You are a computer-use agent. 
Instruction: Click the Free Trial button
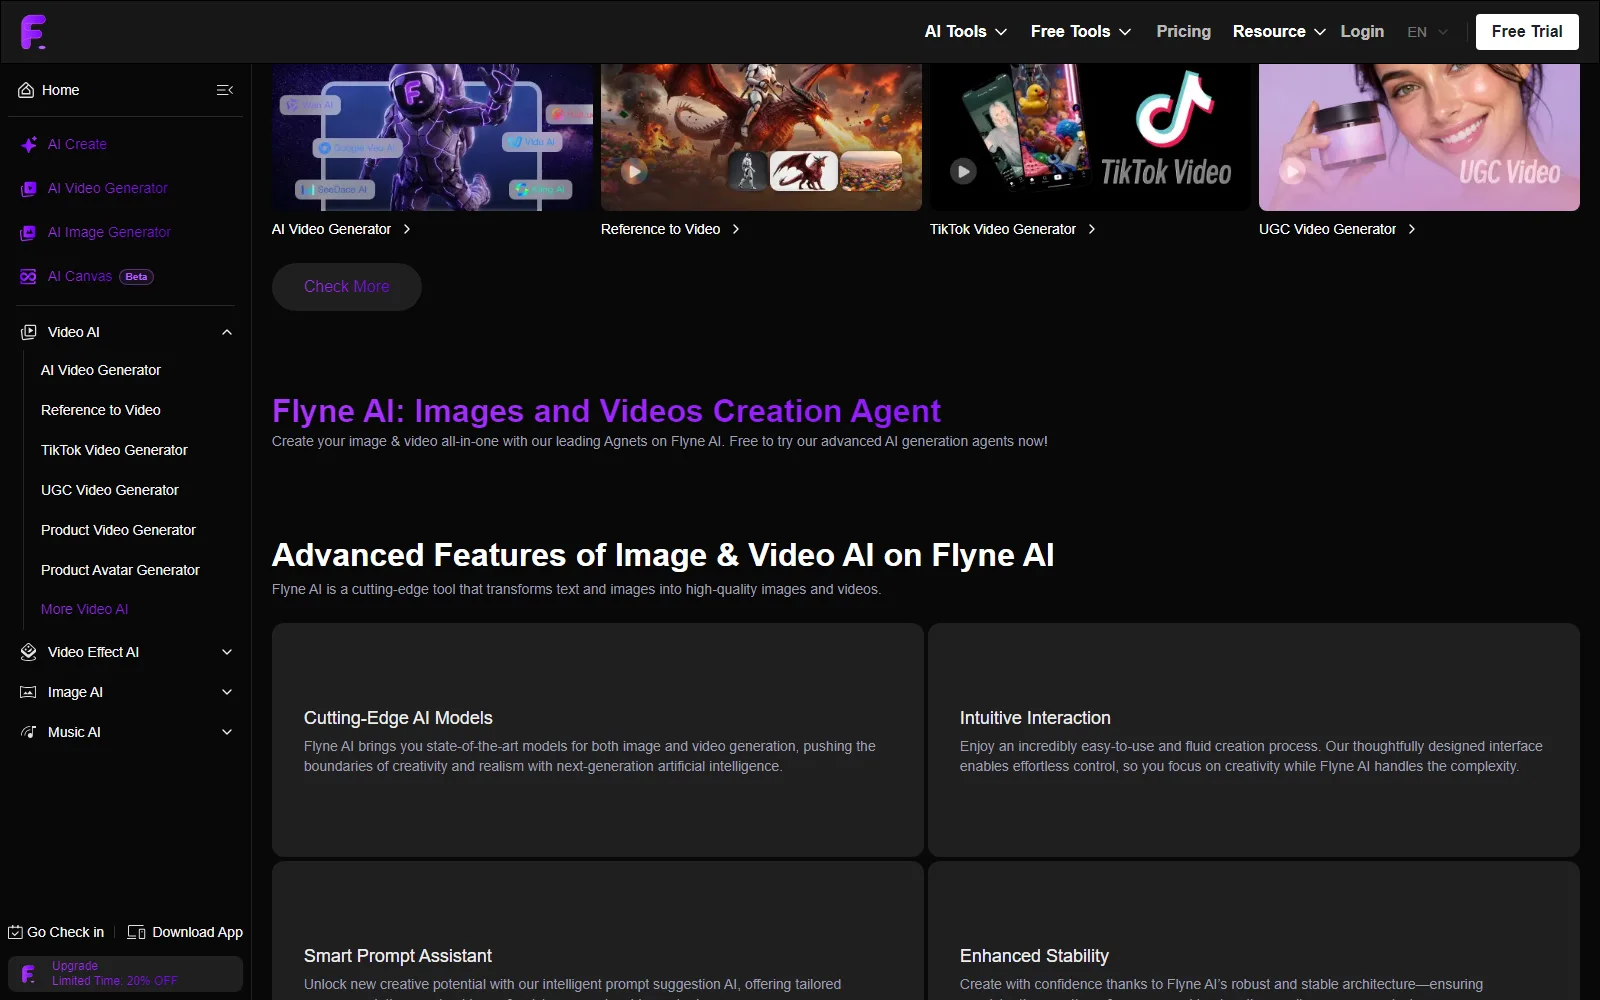(x=1527, y=32)
